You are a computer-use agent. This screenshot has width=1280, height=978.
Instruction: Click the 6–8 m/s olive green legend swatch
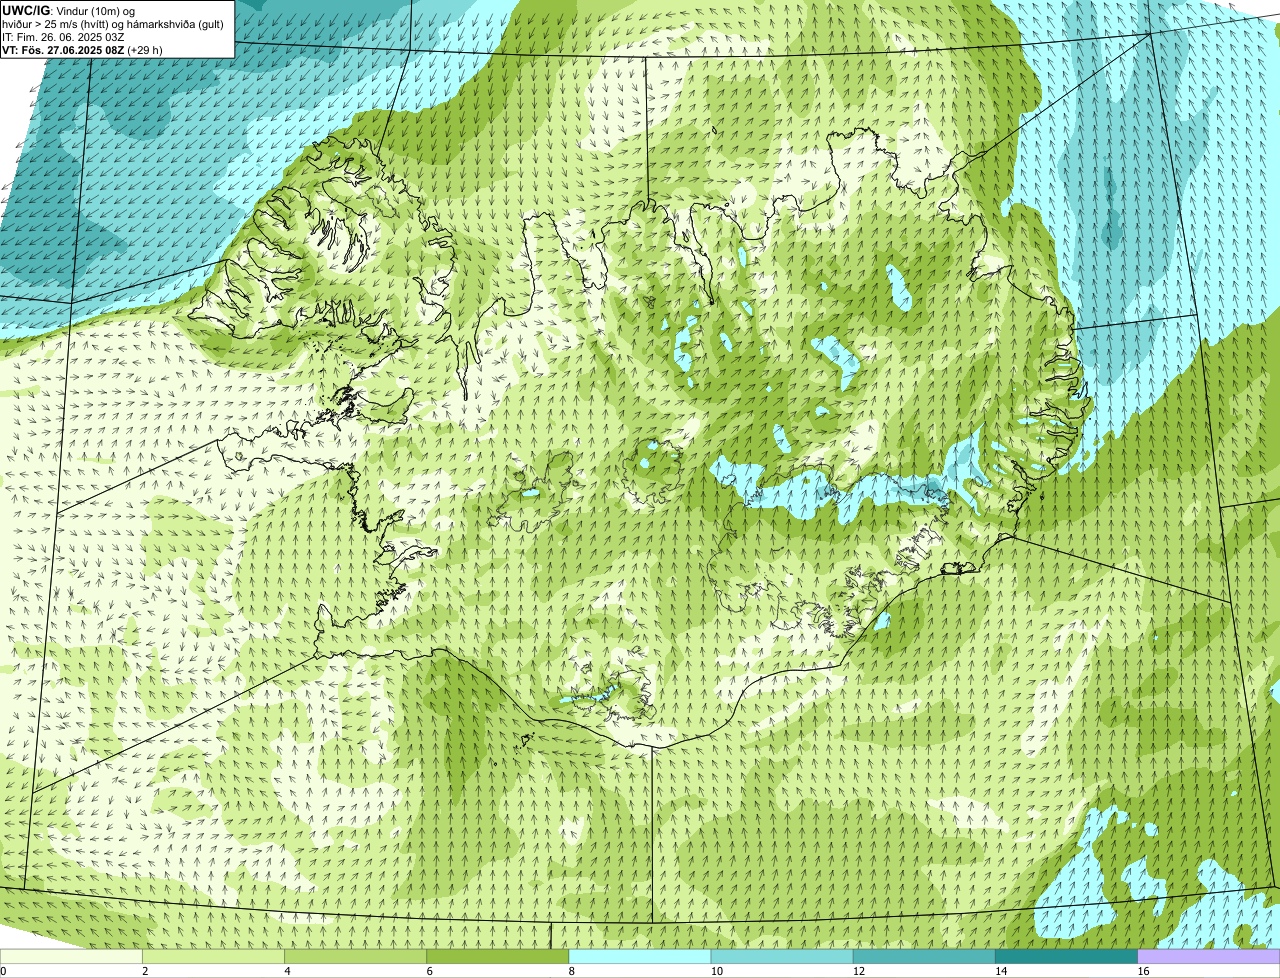click(498, 957)
